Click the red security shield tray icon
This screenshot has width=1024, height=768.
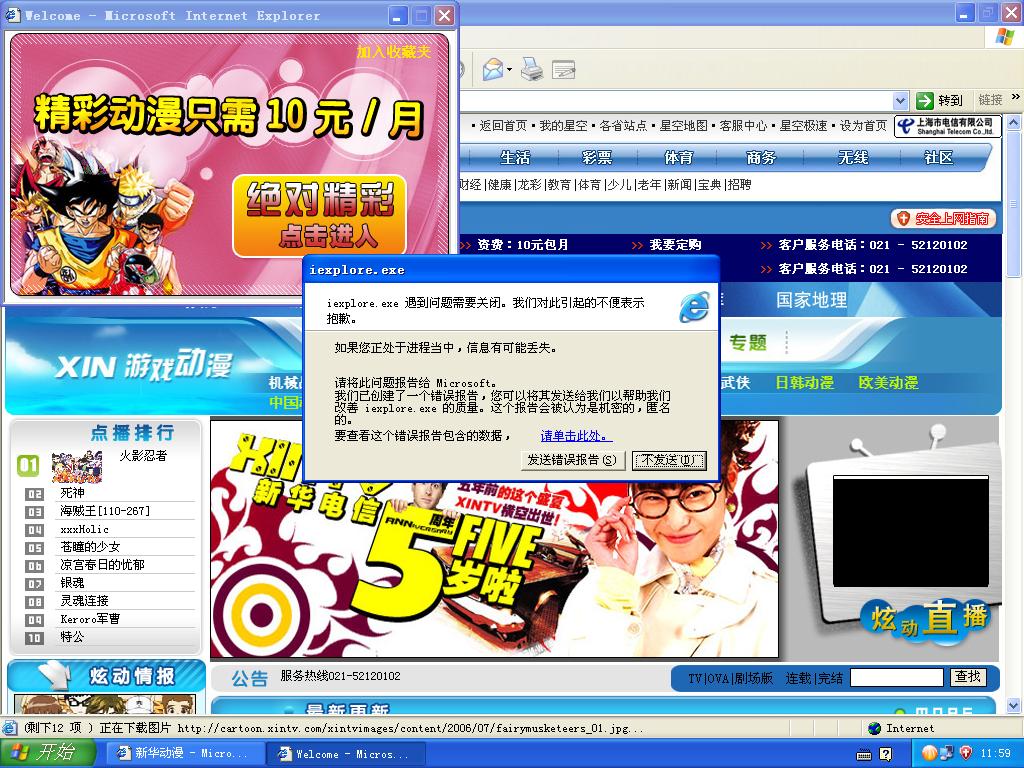tap(966, 753)
